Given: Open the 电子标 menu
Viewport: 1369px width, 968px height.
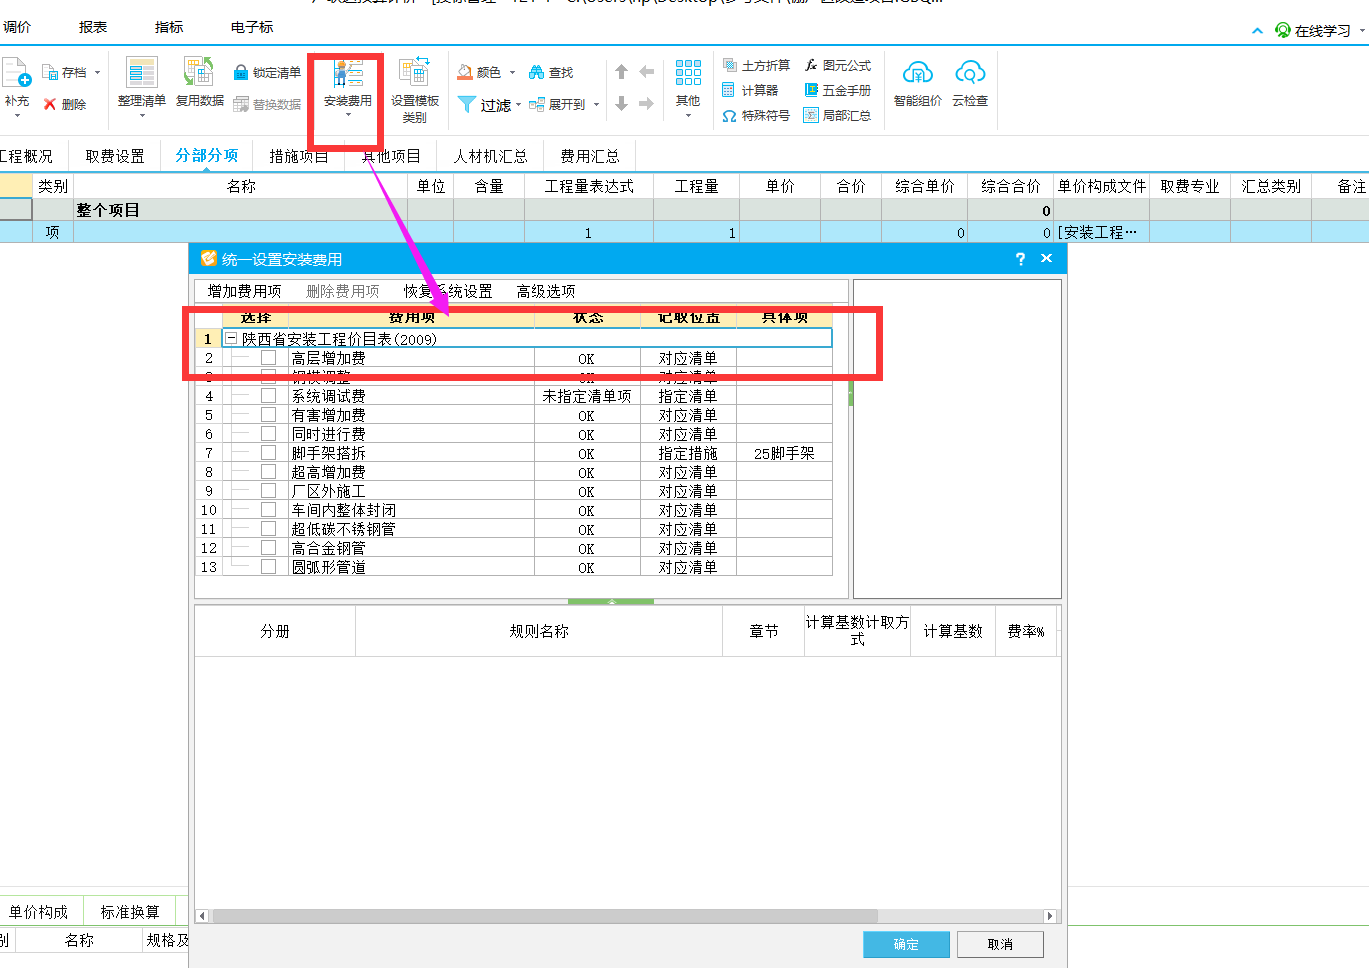Looking at the screenshot, I should 252,27.
